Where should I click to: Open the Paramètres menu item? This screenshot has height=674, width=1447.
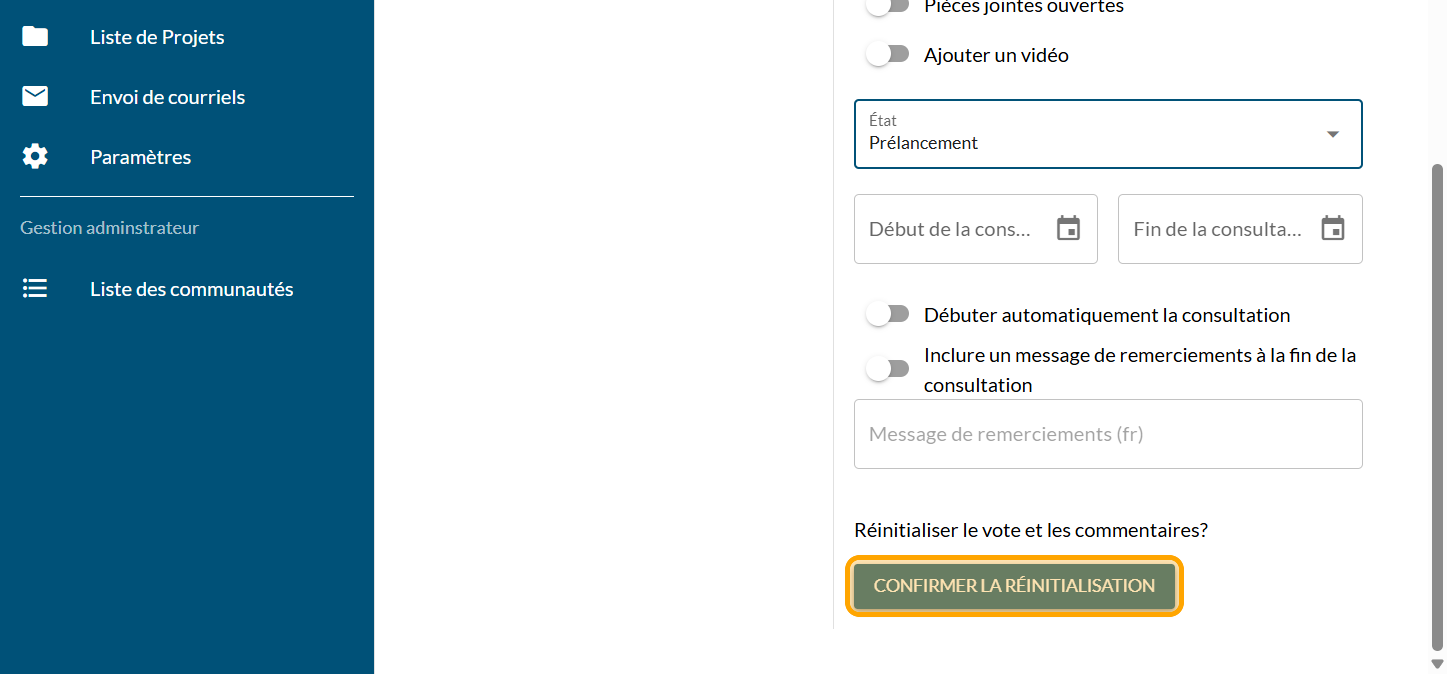pyautogui.click(x=140, y=157)
